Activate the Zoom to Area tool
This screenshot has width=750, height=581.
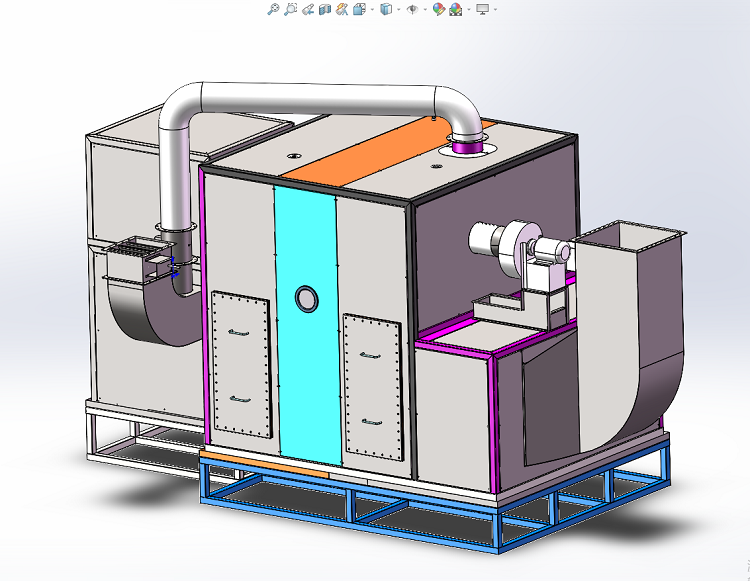pos(290,9)
